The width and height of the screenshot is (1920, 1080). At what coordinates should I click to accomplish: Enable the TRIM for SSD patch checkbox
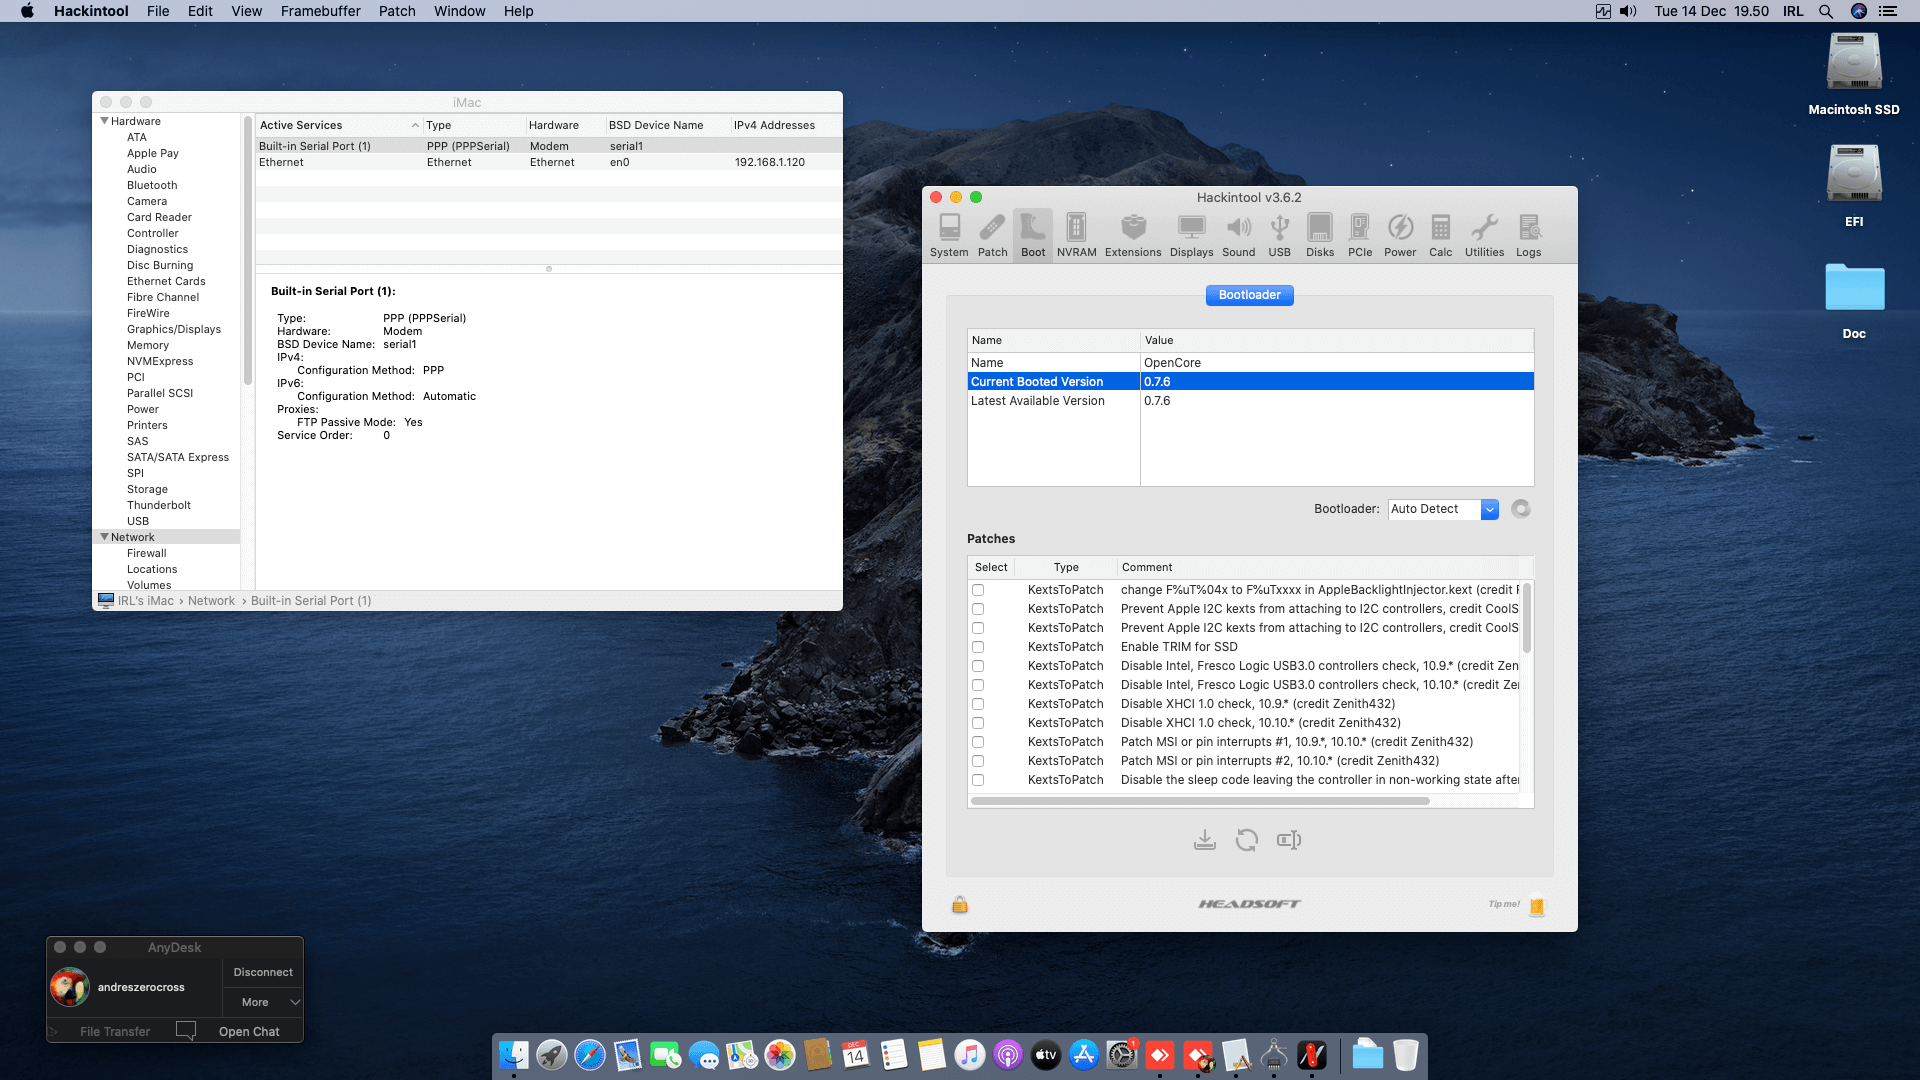point(977,646)
